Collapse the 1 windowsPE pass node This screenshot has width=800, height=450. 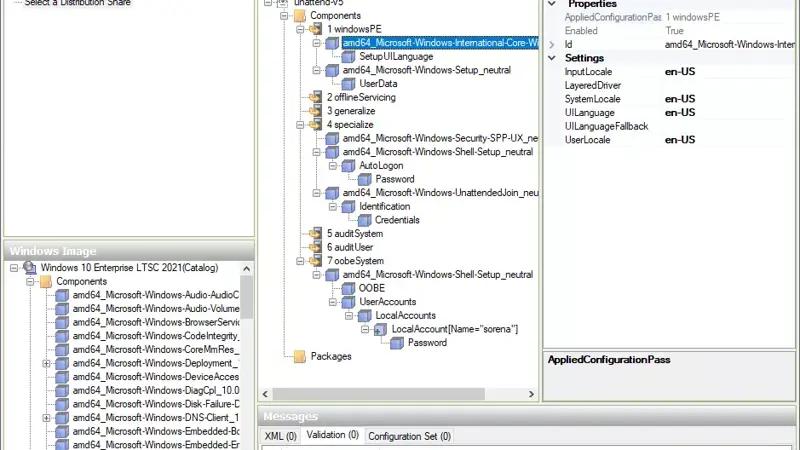click(300, 29)
